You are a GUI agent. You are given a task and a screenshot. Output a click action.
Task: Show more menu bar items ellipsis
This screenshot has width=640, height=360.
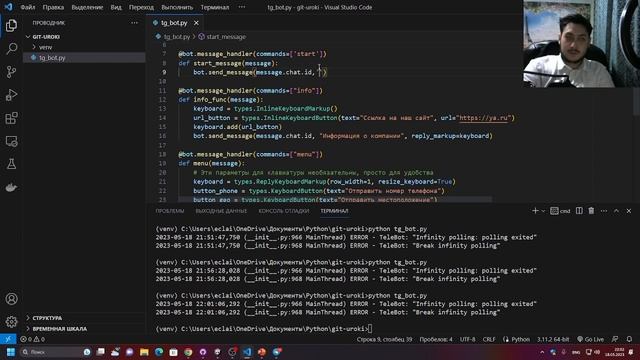[x=242, y=7]
